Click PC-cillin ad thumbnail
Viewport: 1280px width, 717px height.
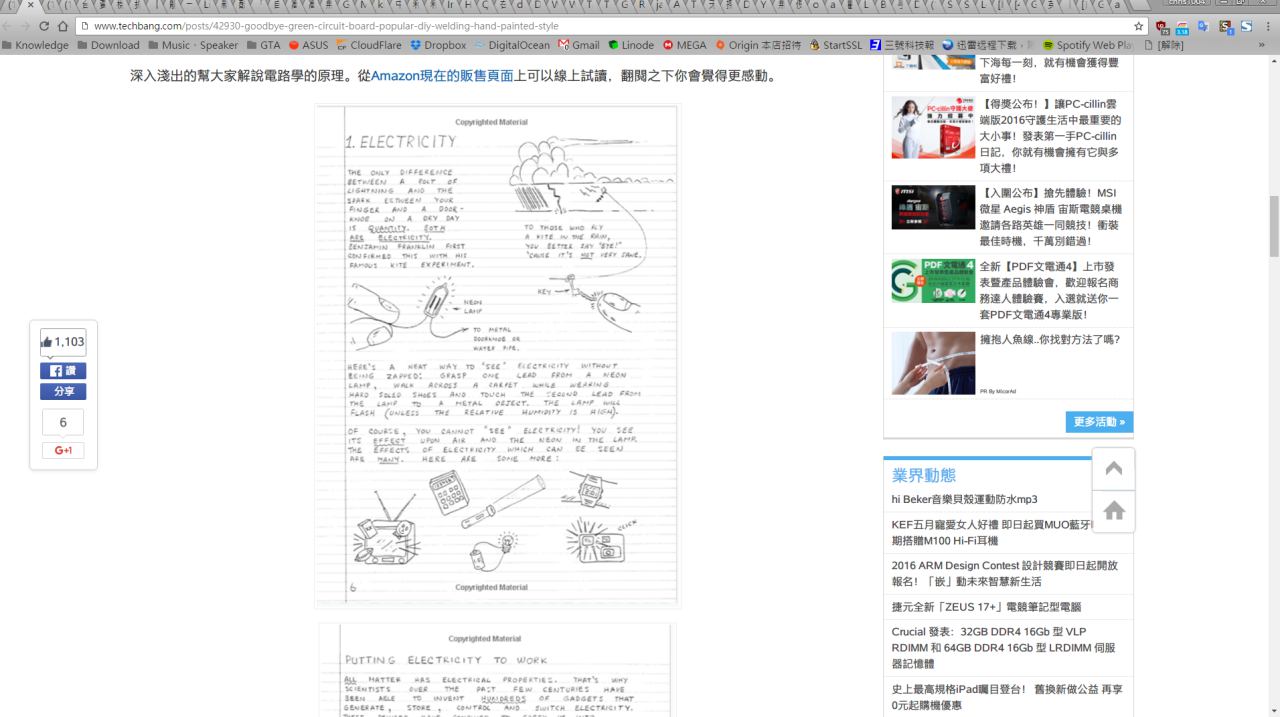point(933,127)
